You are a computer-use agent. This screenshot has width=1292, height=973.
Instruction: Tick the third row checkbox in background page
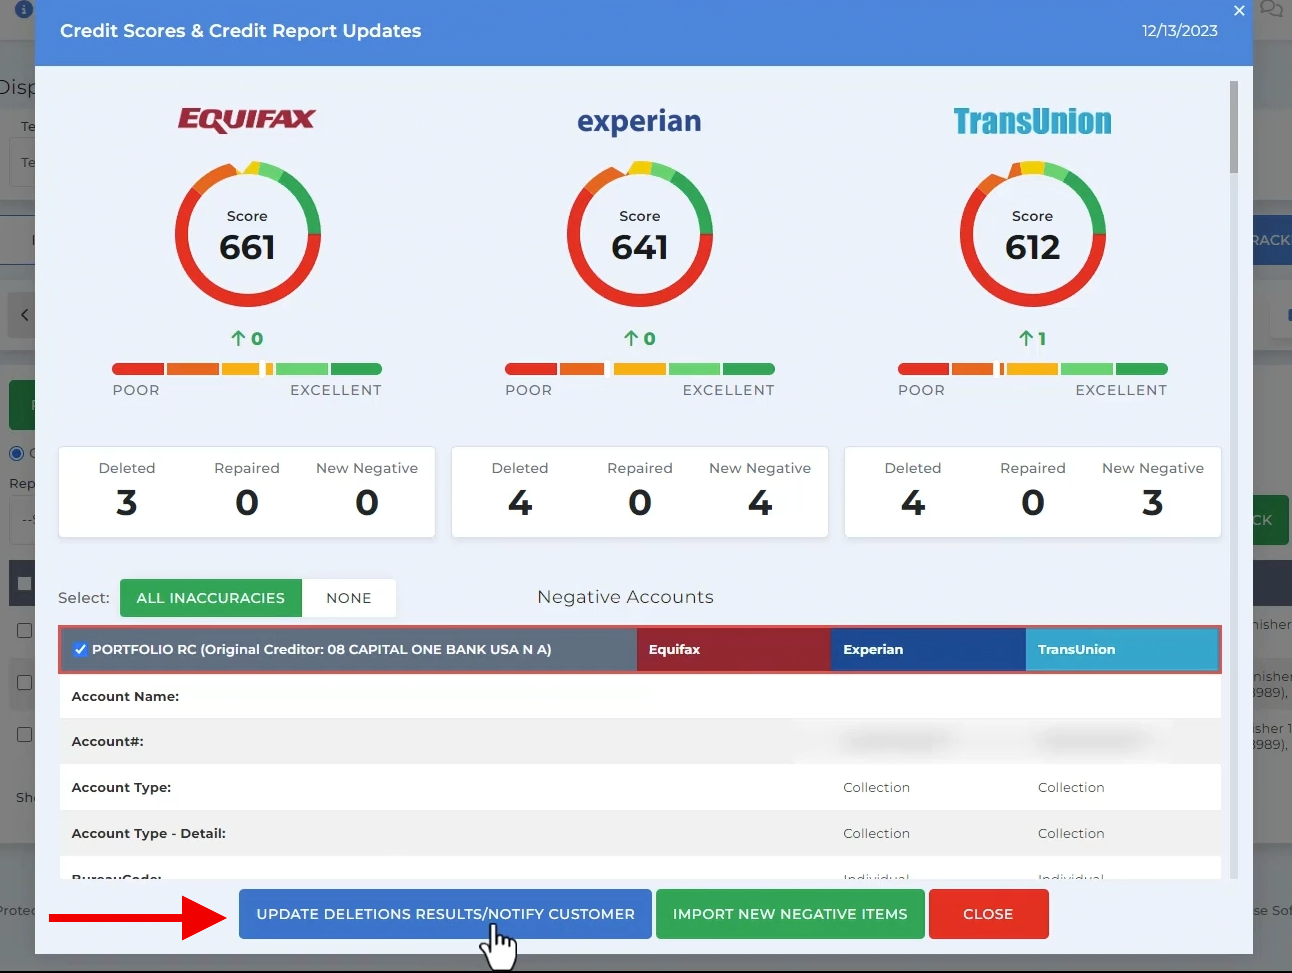[x=24, y=735]
